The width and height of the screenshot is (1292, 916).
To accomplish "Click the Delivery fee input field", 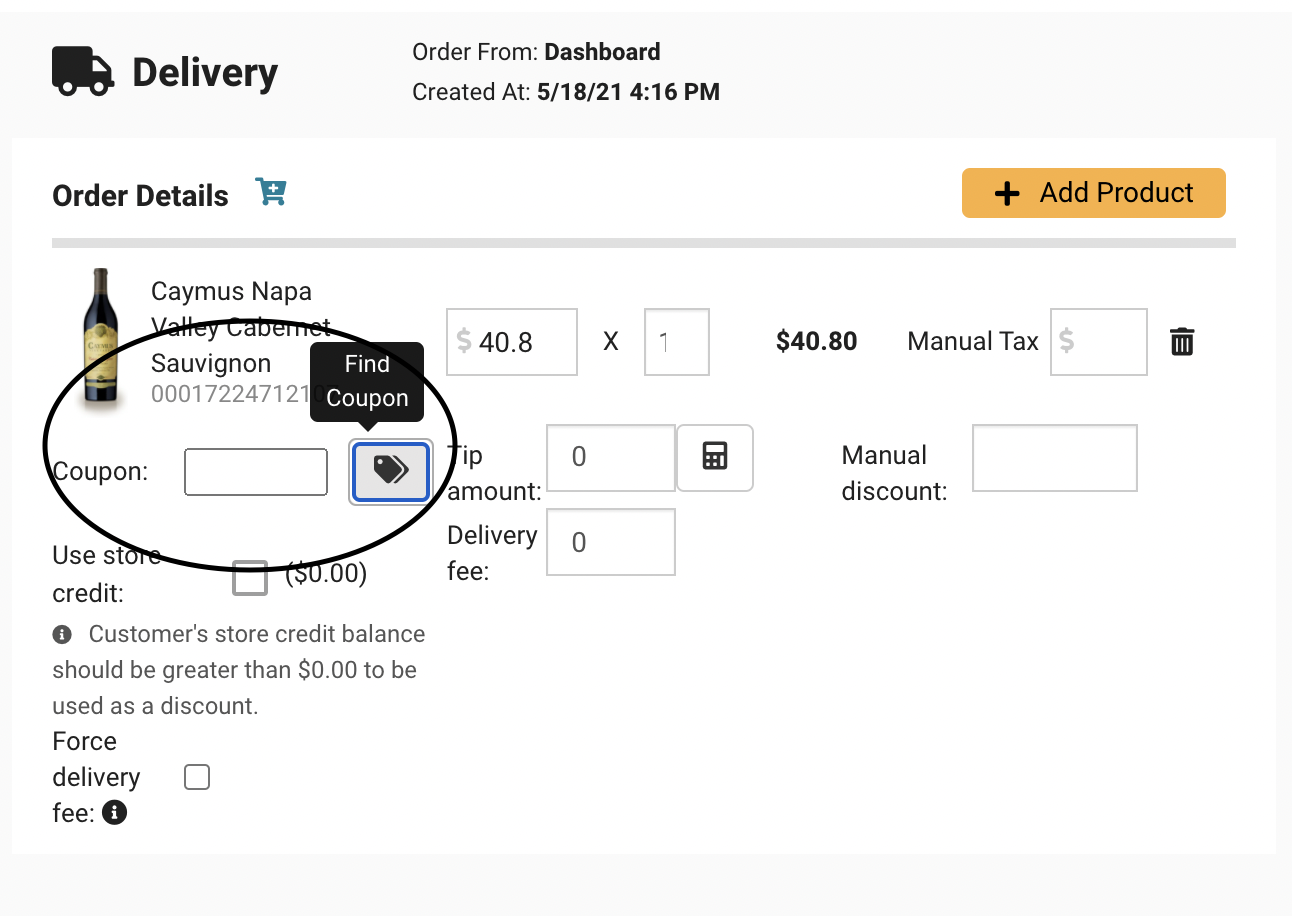I will 611,542.
